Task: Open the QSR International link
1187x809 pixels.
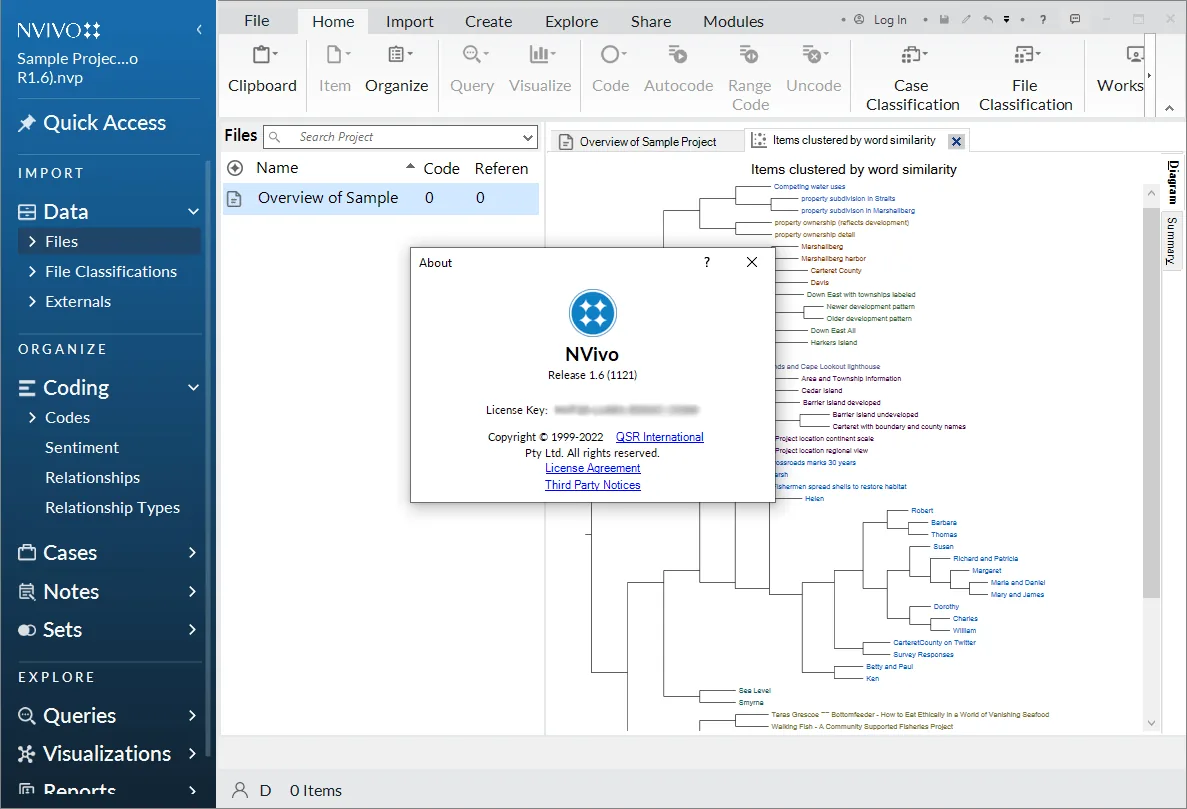Action: (x=659, y=437)
